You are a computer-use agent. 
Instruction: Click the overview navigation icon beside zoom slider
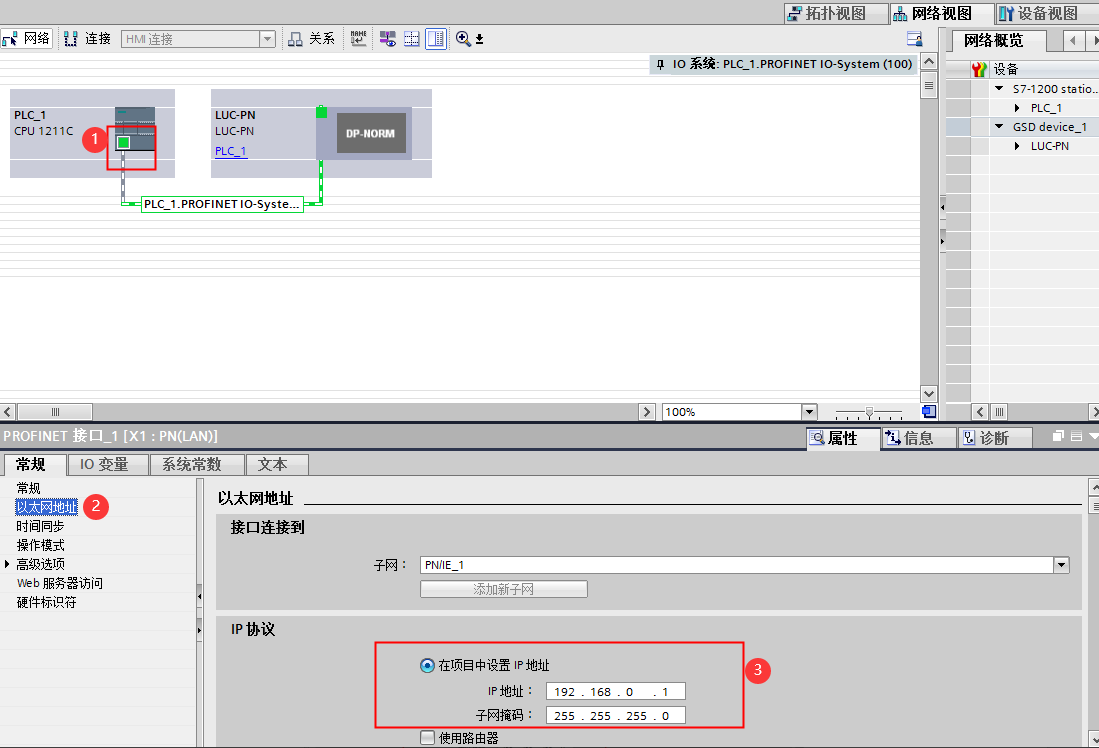(x=929, y=411)
